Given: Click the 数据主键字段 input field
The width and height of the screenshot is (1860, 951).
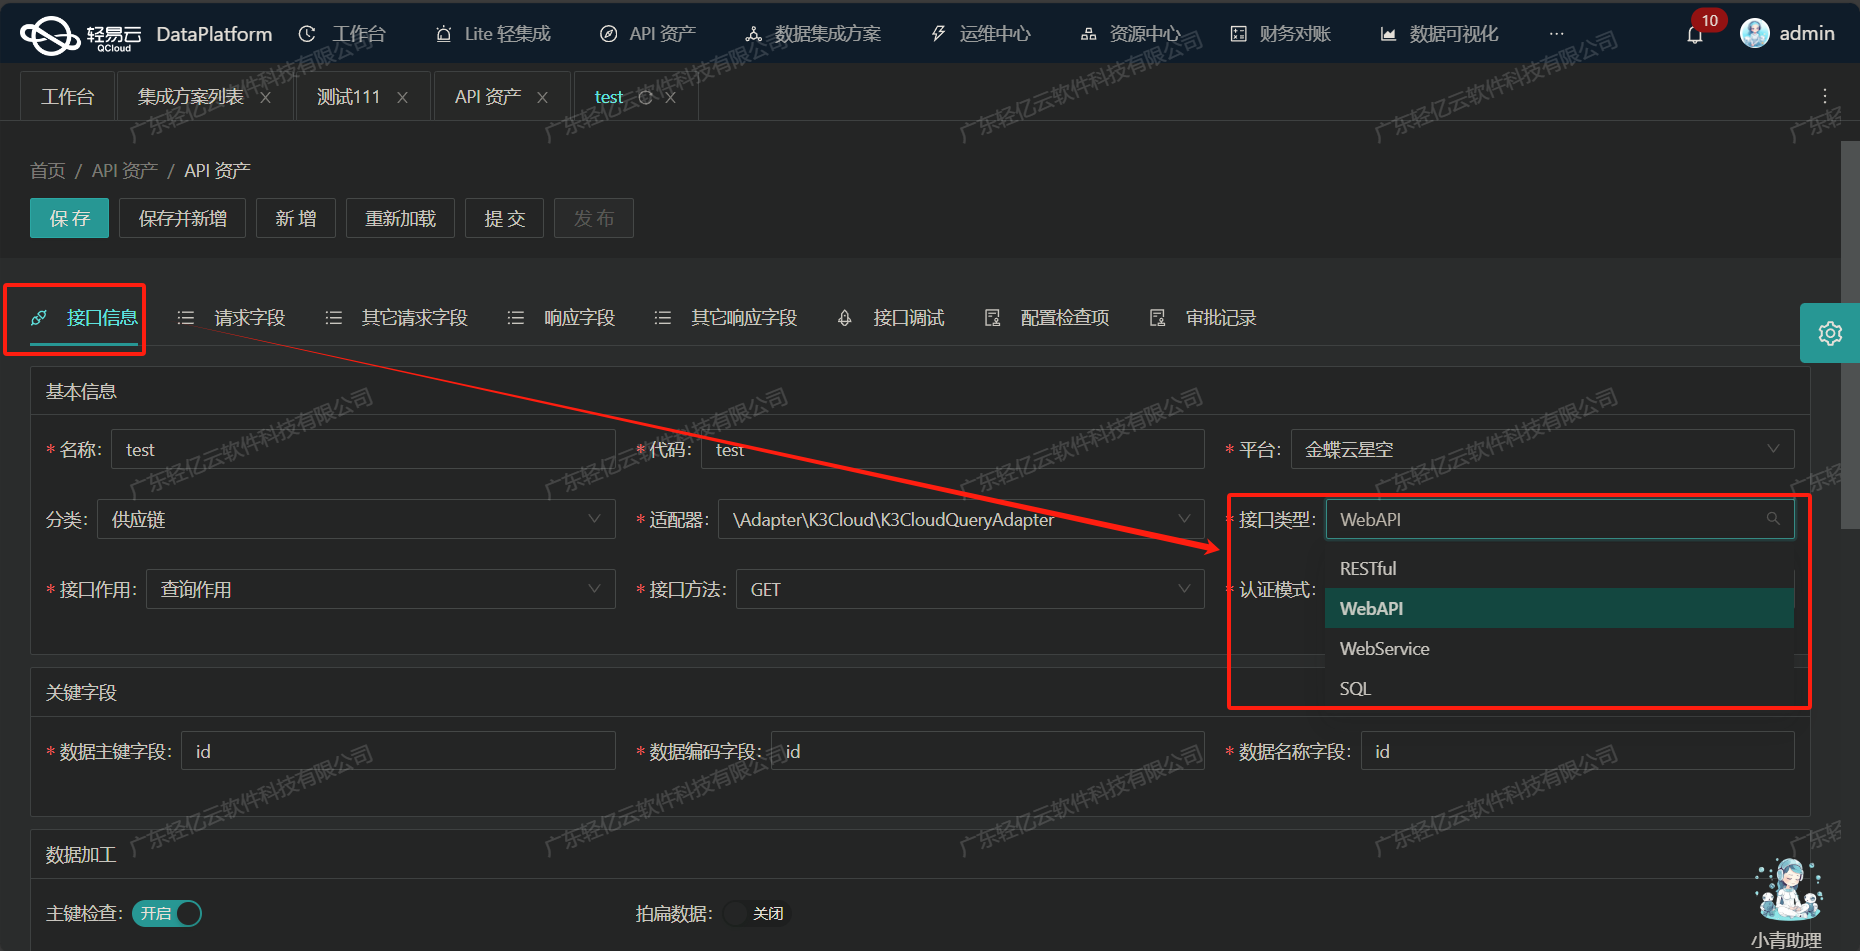Looking at the screenshot, I should tap(398, 751).
